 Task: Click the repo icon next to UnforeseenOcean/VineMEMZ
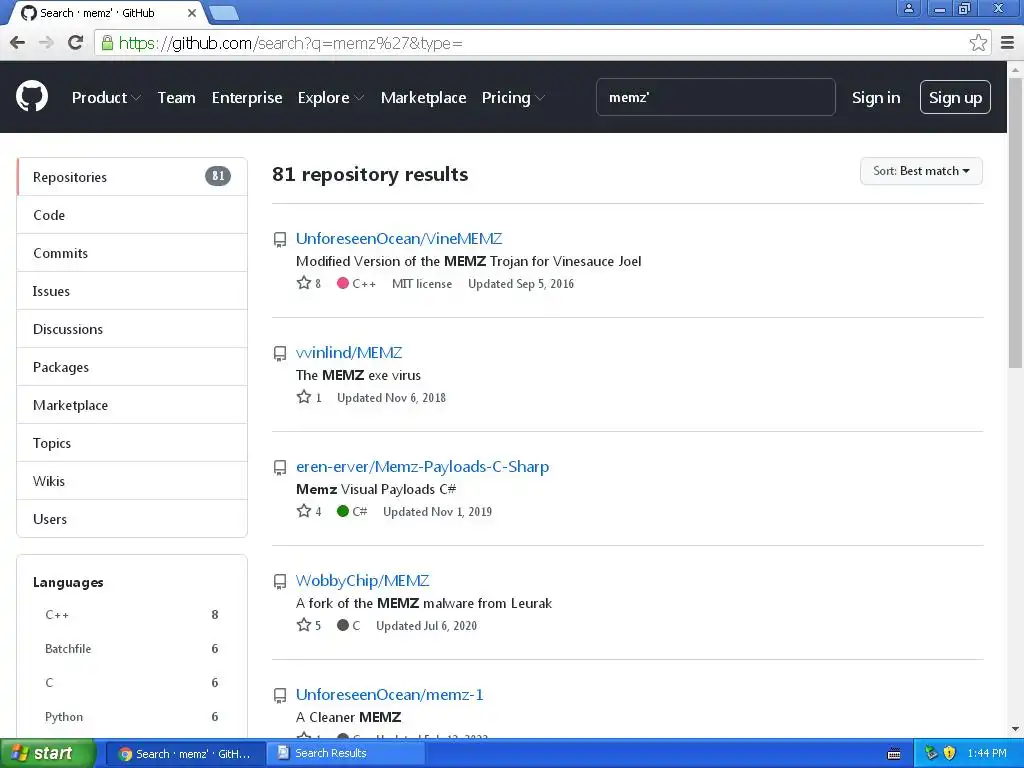click(x=280, y=240)
